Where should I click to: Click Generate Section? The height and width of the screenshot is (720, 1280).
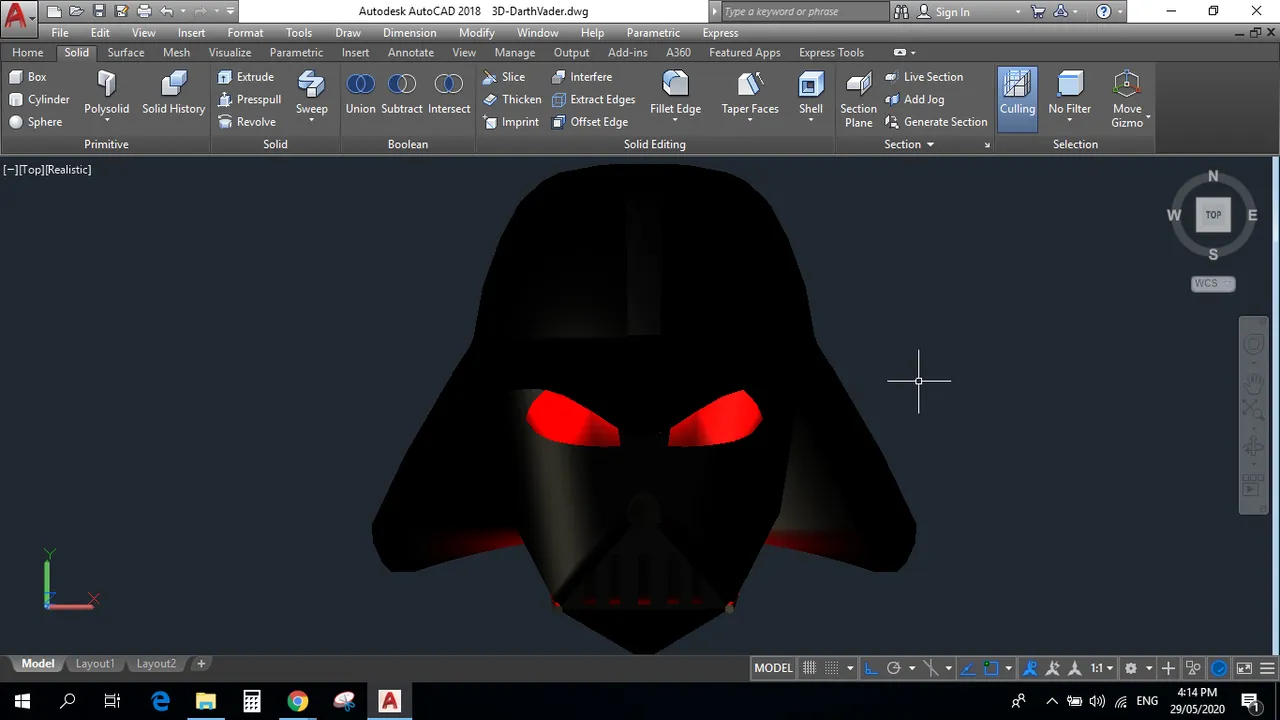936,122
